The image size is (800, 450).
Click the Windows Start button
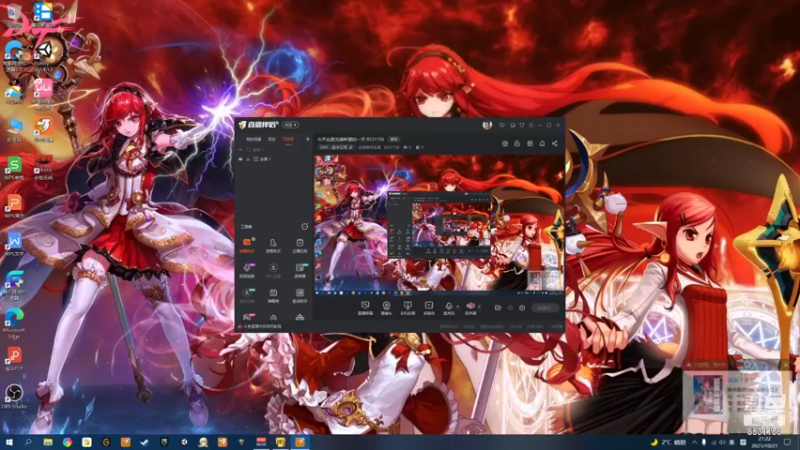click(9, 442)
